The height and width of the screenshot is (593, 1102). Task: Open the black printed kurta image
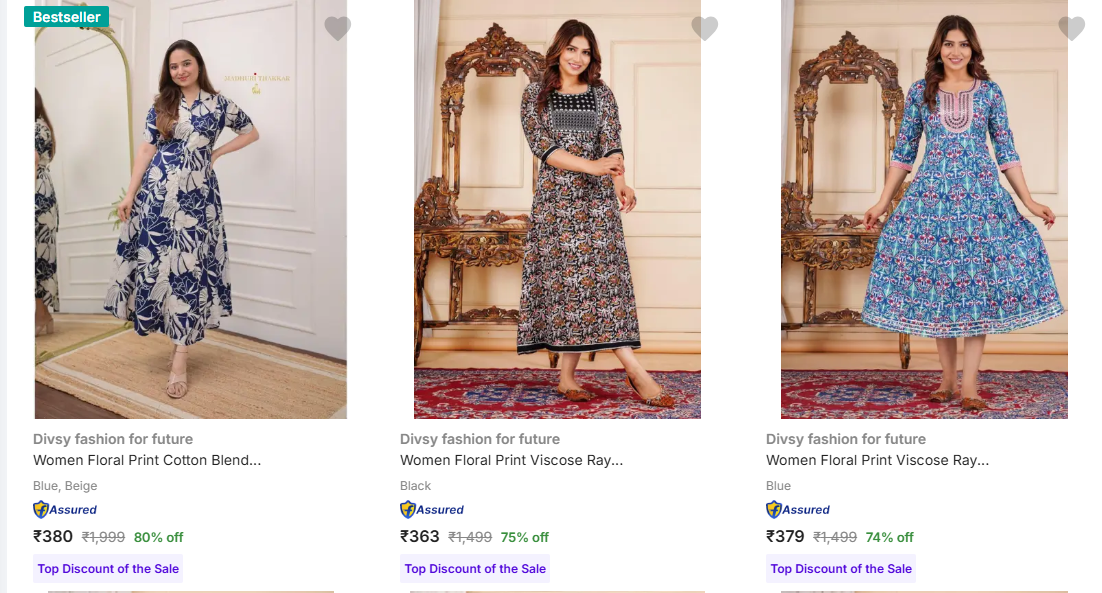(x=557, y=220)
